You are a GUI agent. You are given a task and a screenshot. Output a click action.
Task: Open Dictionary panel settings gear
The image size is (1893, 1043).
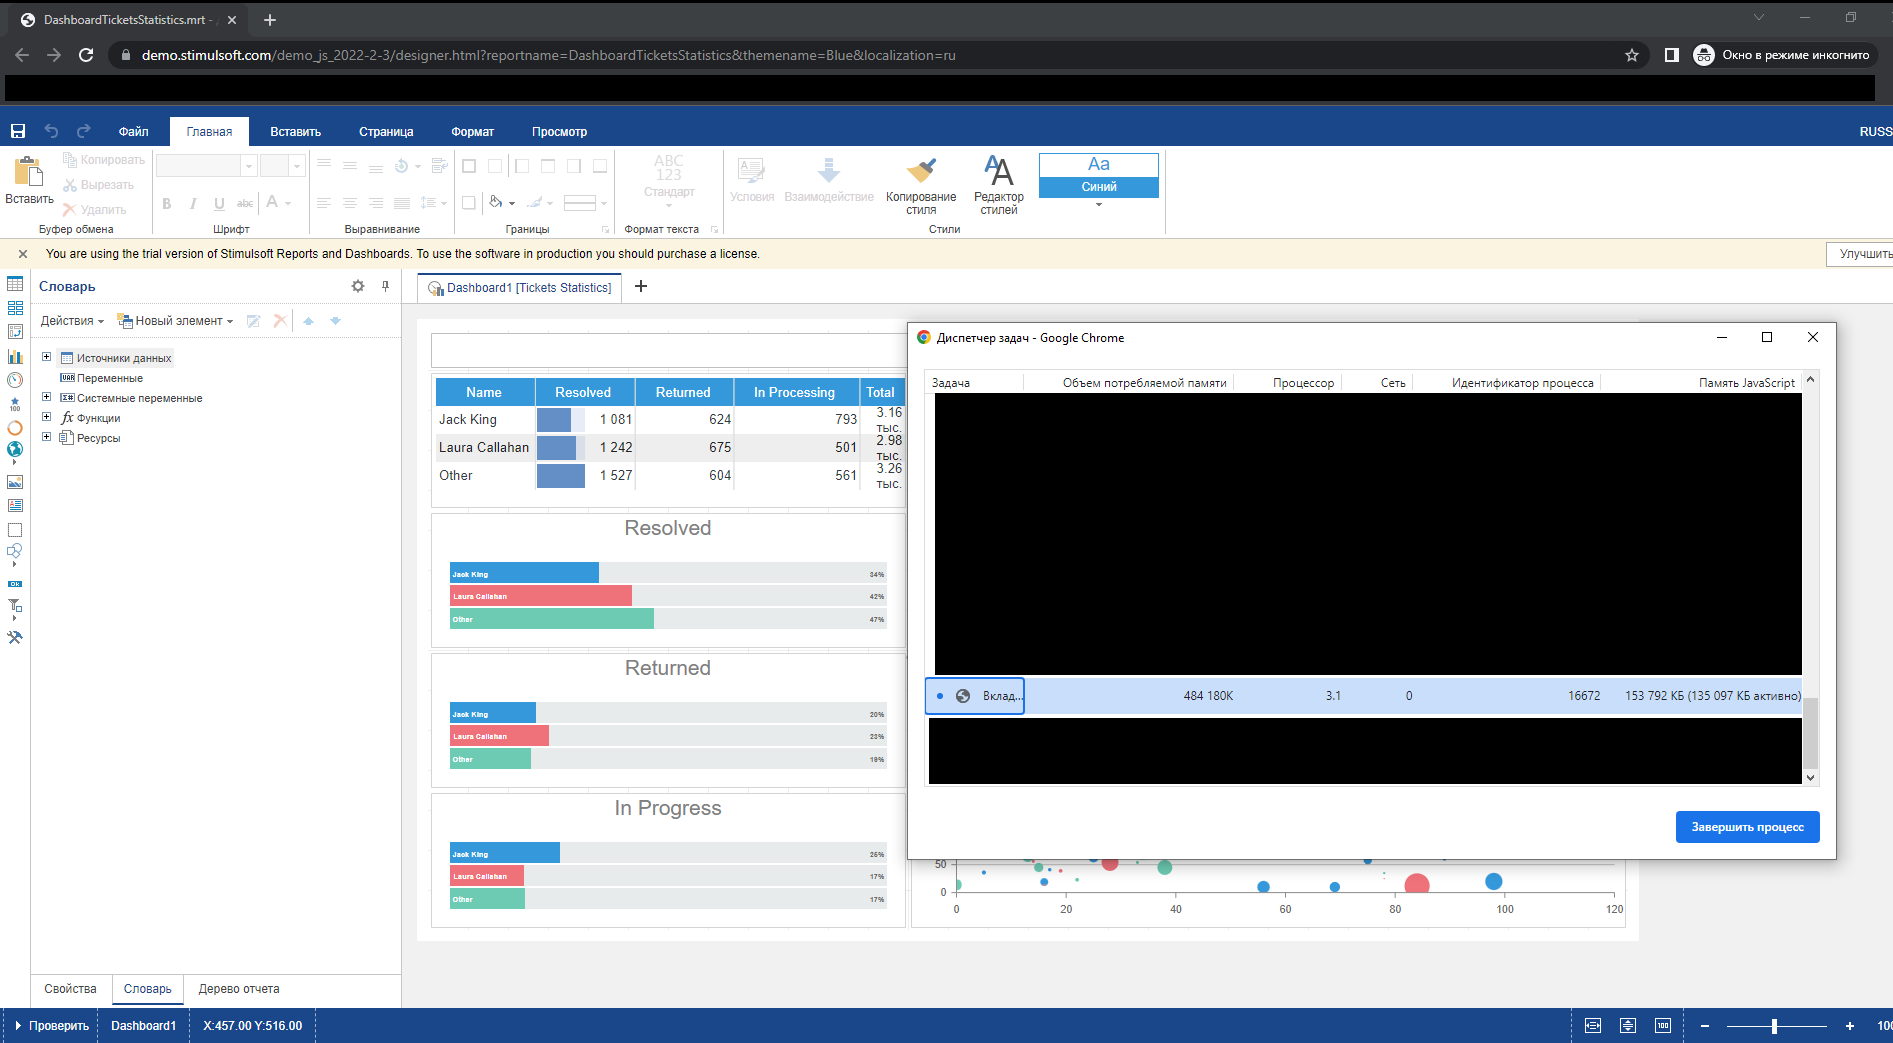(x=358, y=286)
